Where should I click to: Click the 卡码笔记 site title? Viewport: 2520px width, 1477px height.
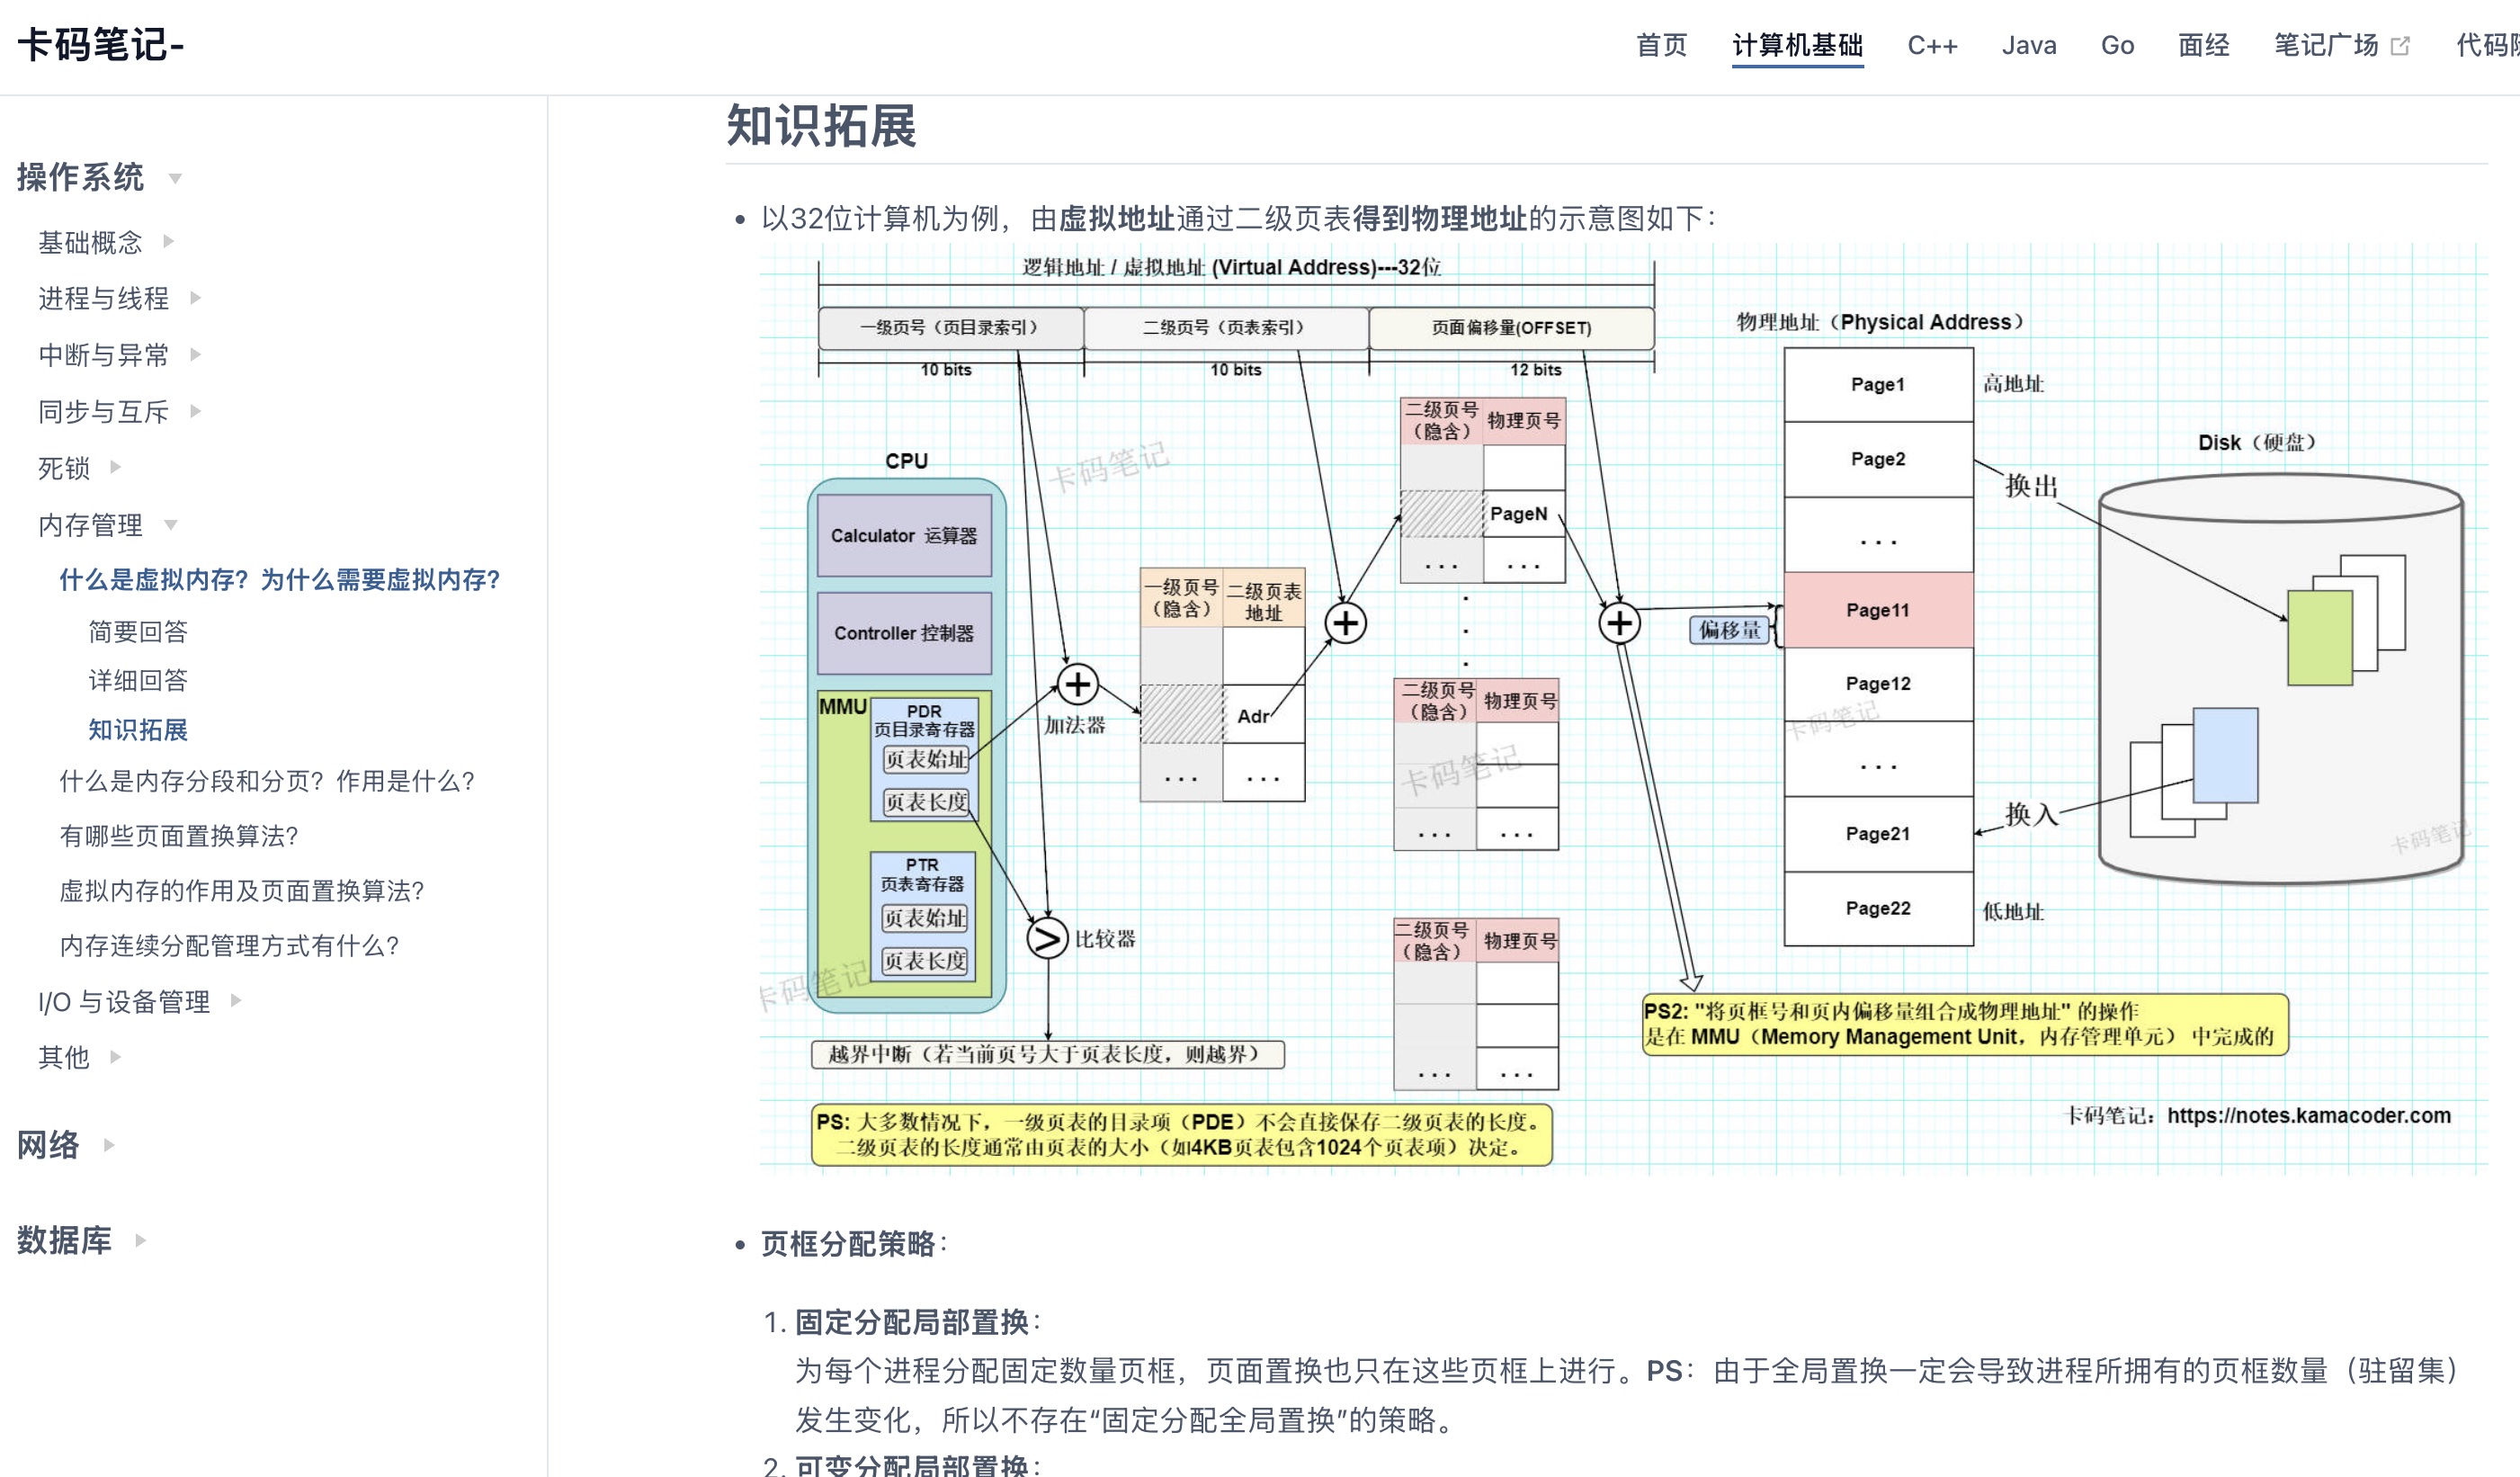pos(100,46)
